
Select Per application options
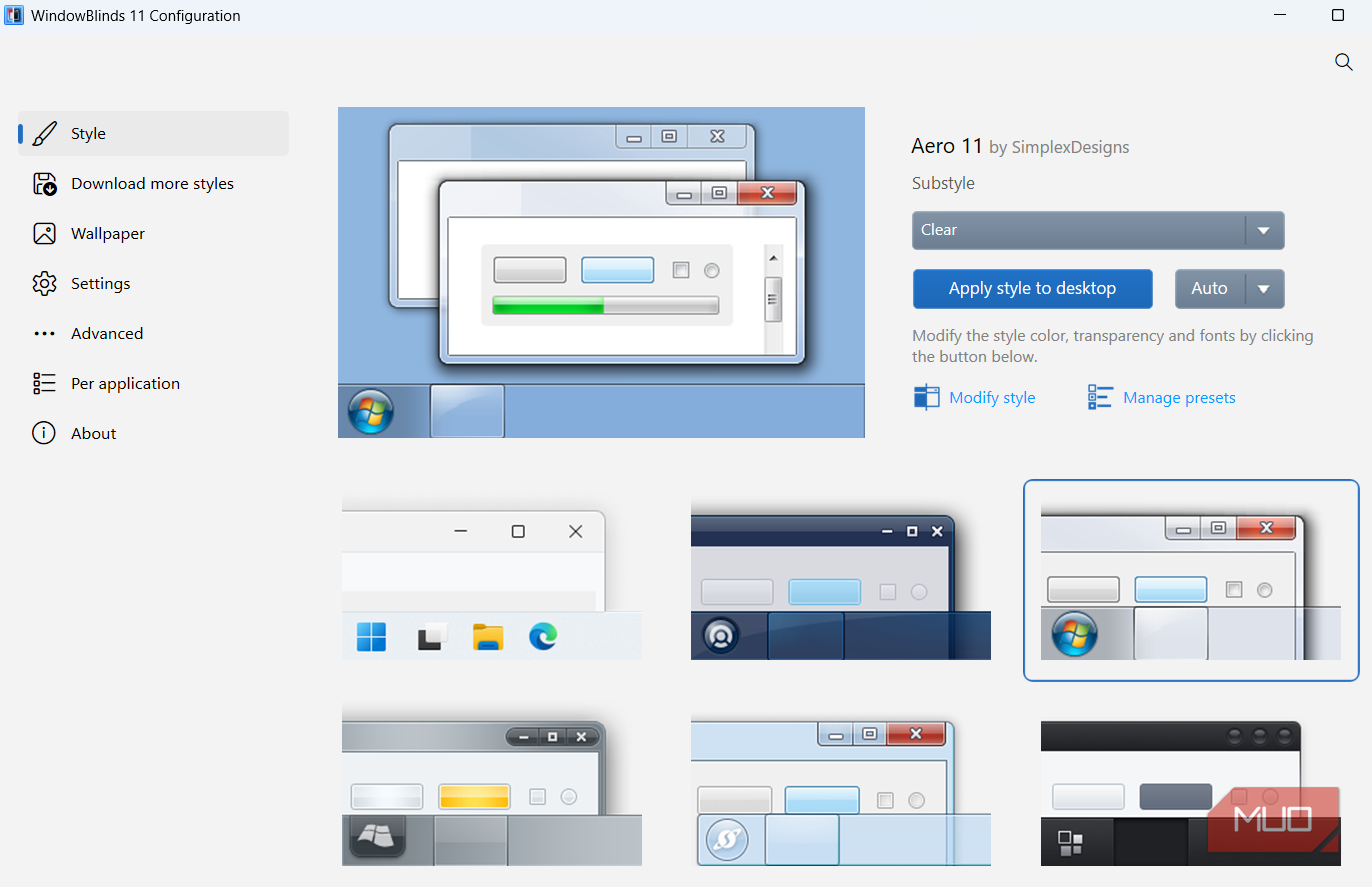(153, 384)
